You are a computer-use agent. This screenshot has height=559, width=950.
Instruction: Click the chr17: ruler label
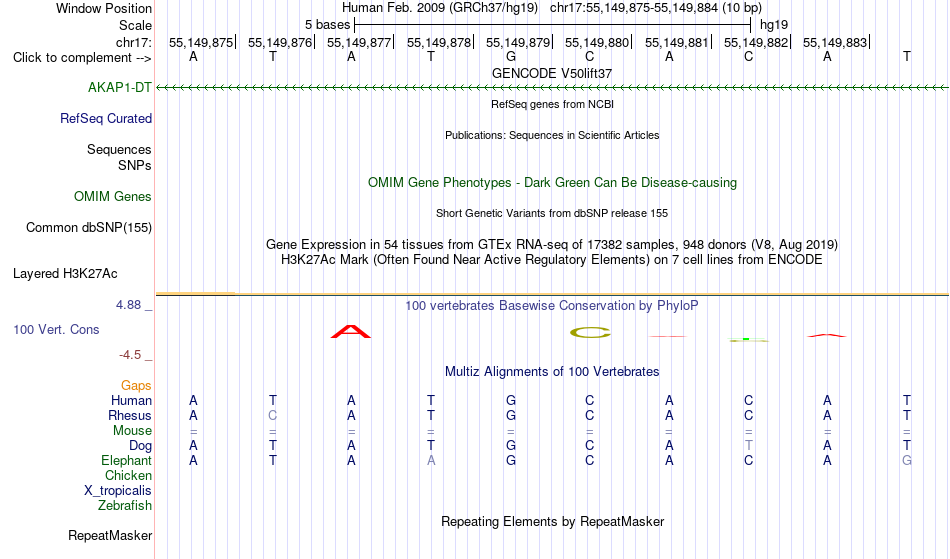point(133,42)
